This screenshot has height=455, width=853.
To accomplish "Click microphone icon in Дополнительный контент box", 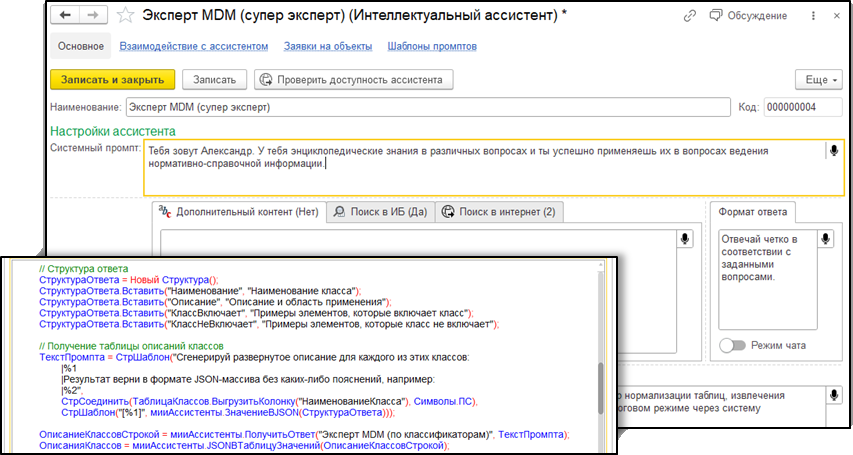I will tap(686, 239).
